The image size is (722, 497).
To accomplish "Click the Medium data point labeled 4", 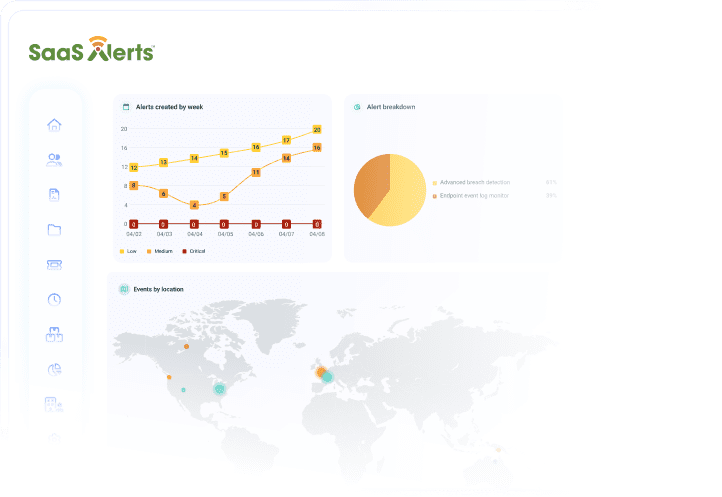I will pyautogui.click(x=194, y=205).
